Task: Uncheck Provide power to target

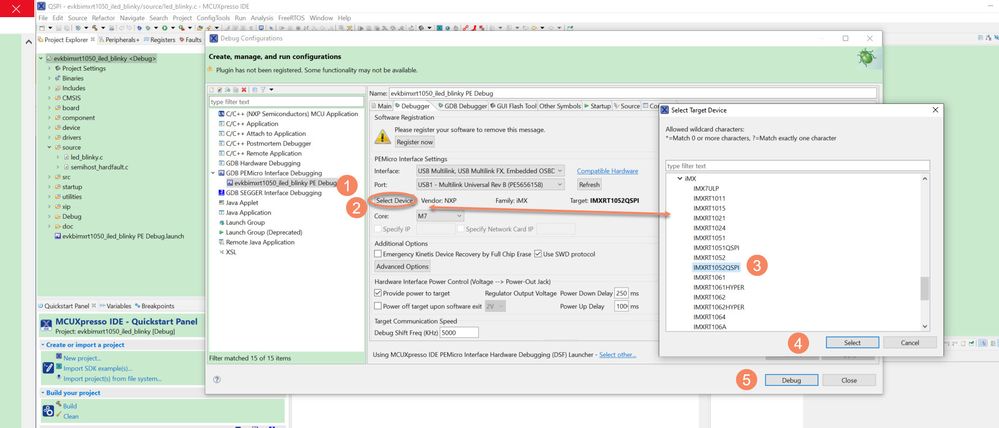Action: tap(378, 294)
